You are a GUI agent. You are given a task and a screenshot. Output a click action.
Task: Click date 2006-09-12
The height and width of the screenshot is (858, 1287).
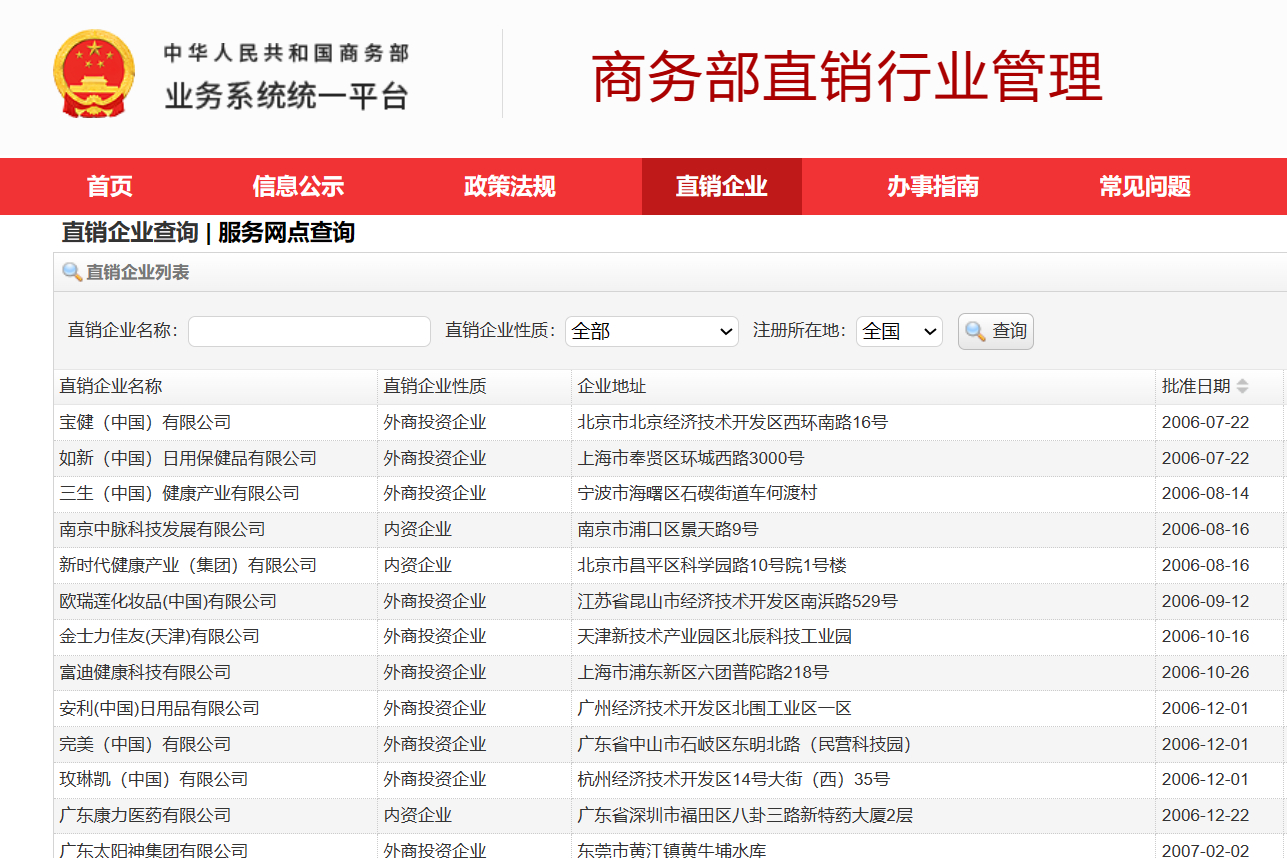pyautogui.click(x=1205, y=601)
